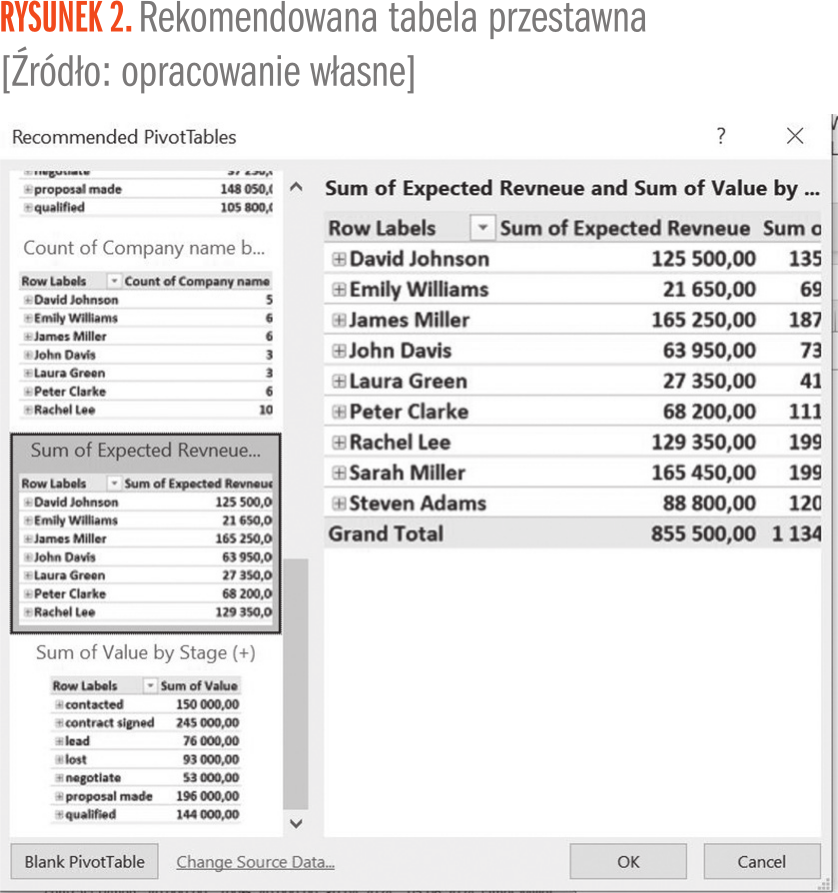Close the Recommended PivotTables dialog
This screenshot has height=893, width=838.
tap(795, 136)
